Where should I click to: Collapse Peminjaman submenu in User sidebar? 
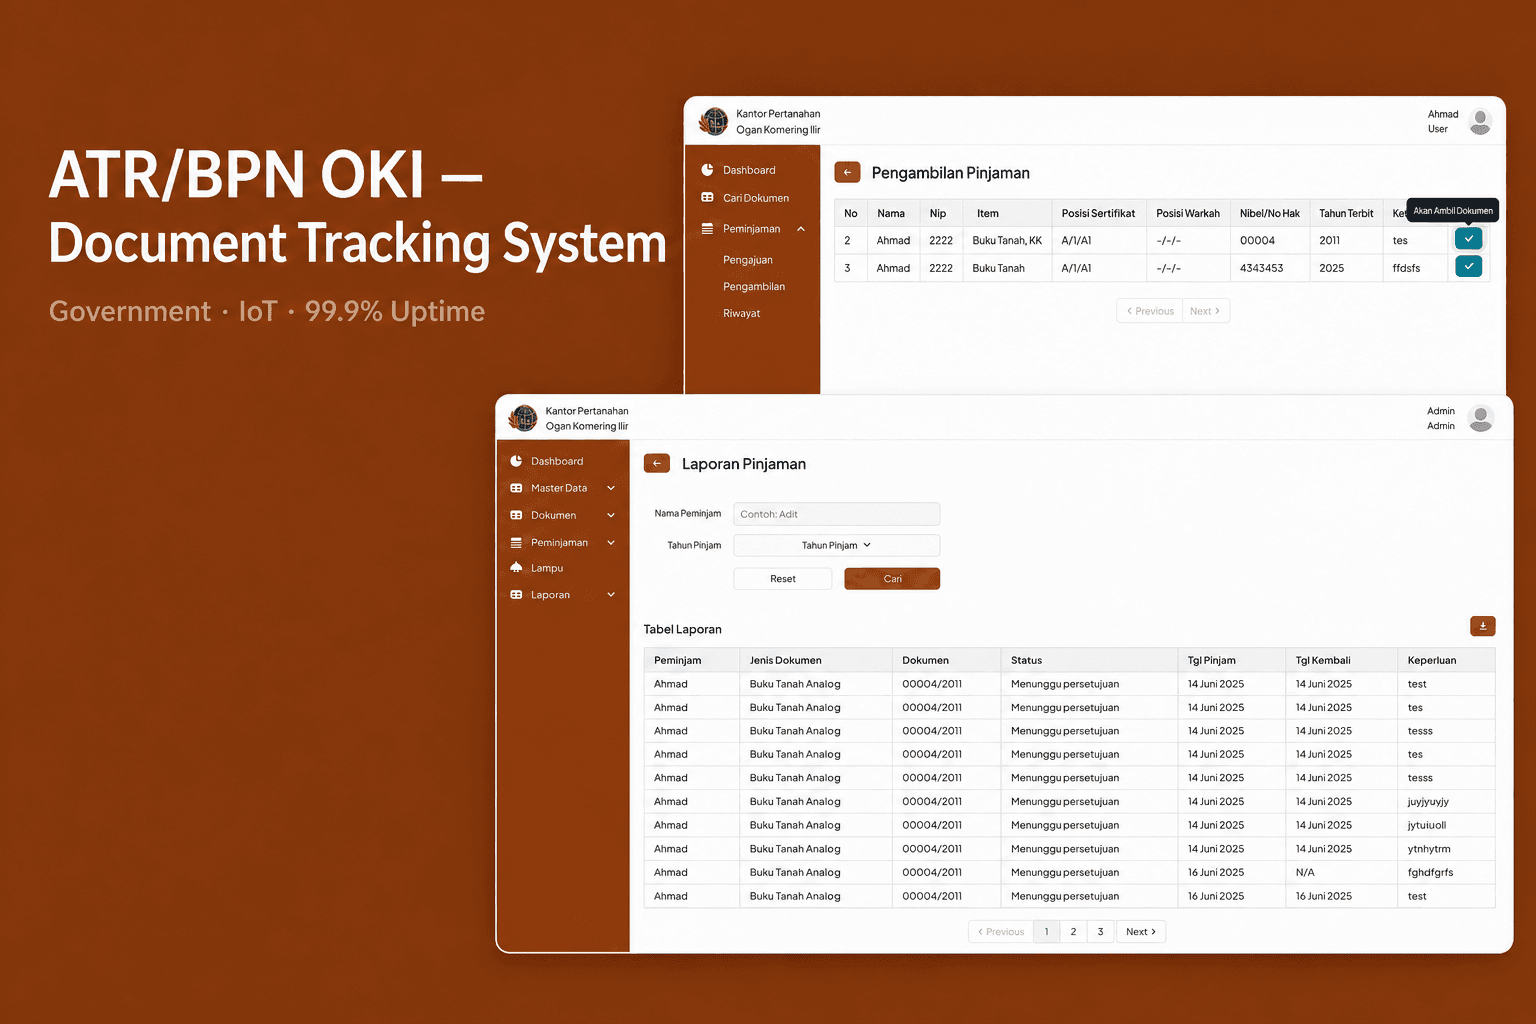click(801, 229)
